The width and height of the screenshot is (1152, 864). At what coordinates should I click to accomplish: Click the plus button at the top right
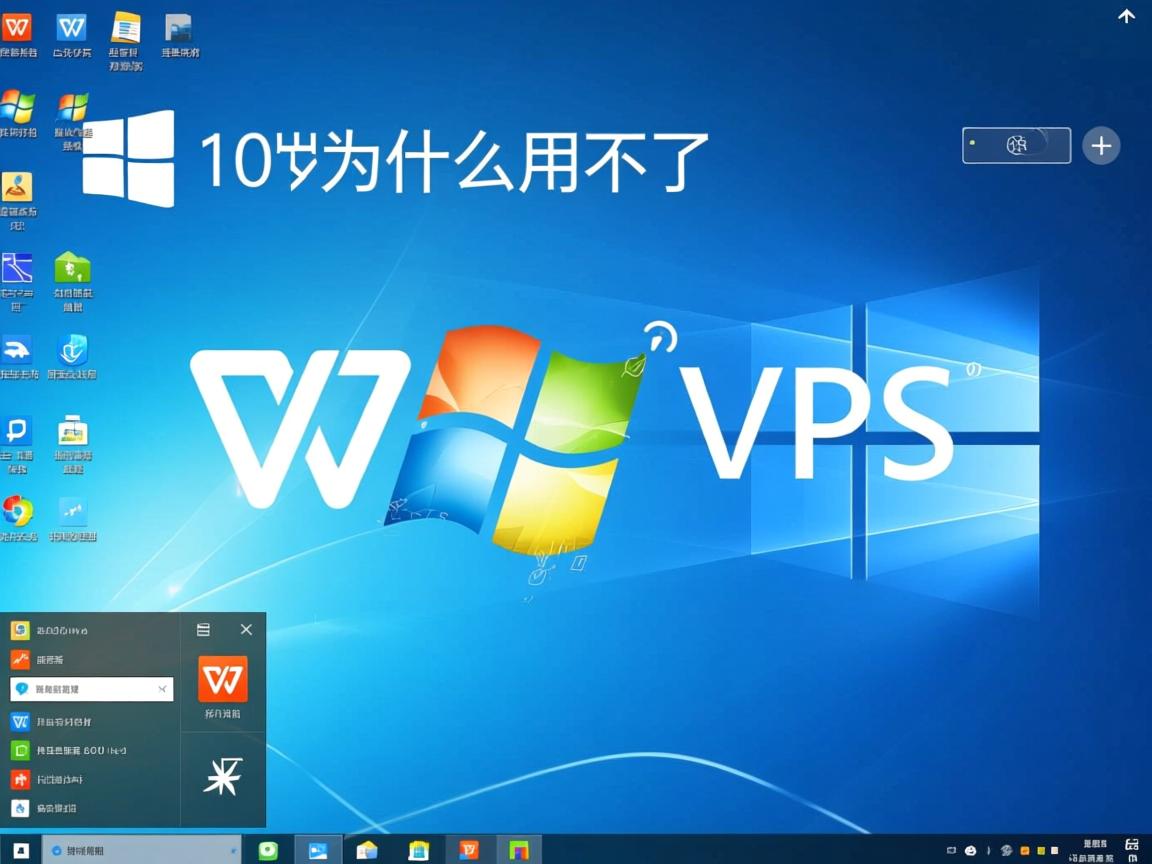[1101, 145]
